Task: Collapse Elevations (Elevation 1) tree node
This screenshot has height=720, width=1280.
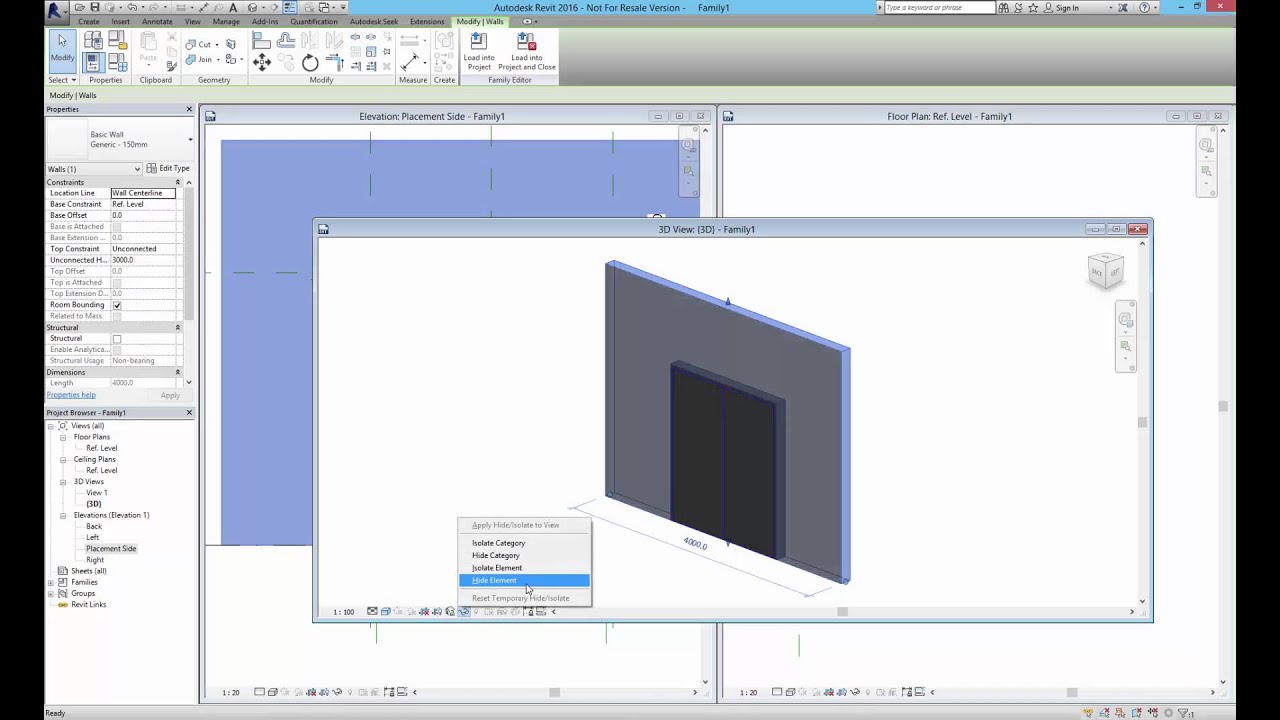Action: [63, 515]
